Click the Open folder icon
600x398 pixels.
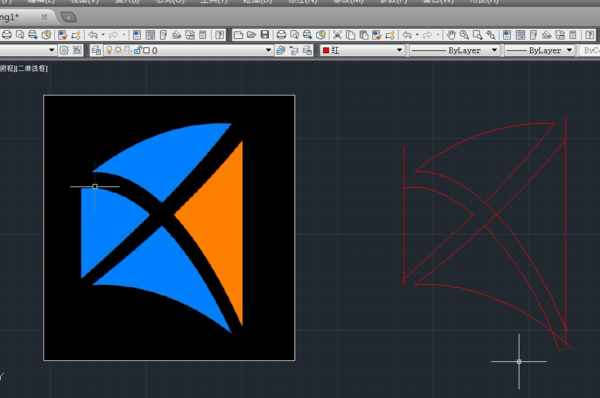[251, 35]
